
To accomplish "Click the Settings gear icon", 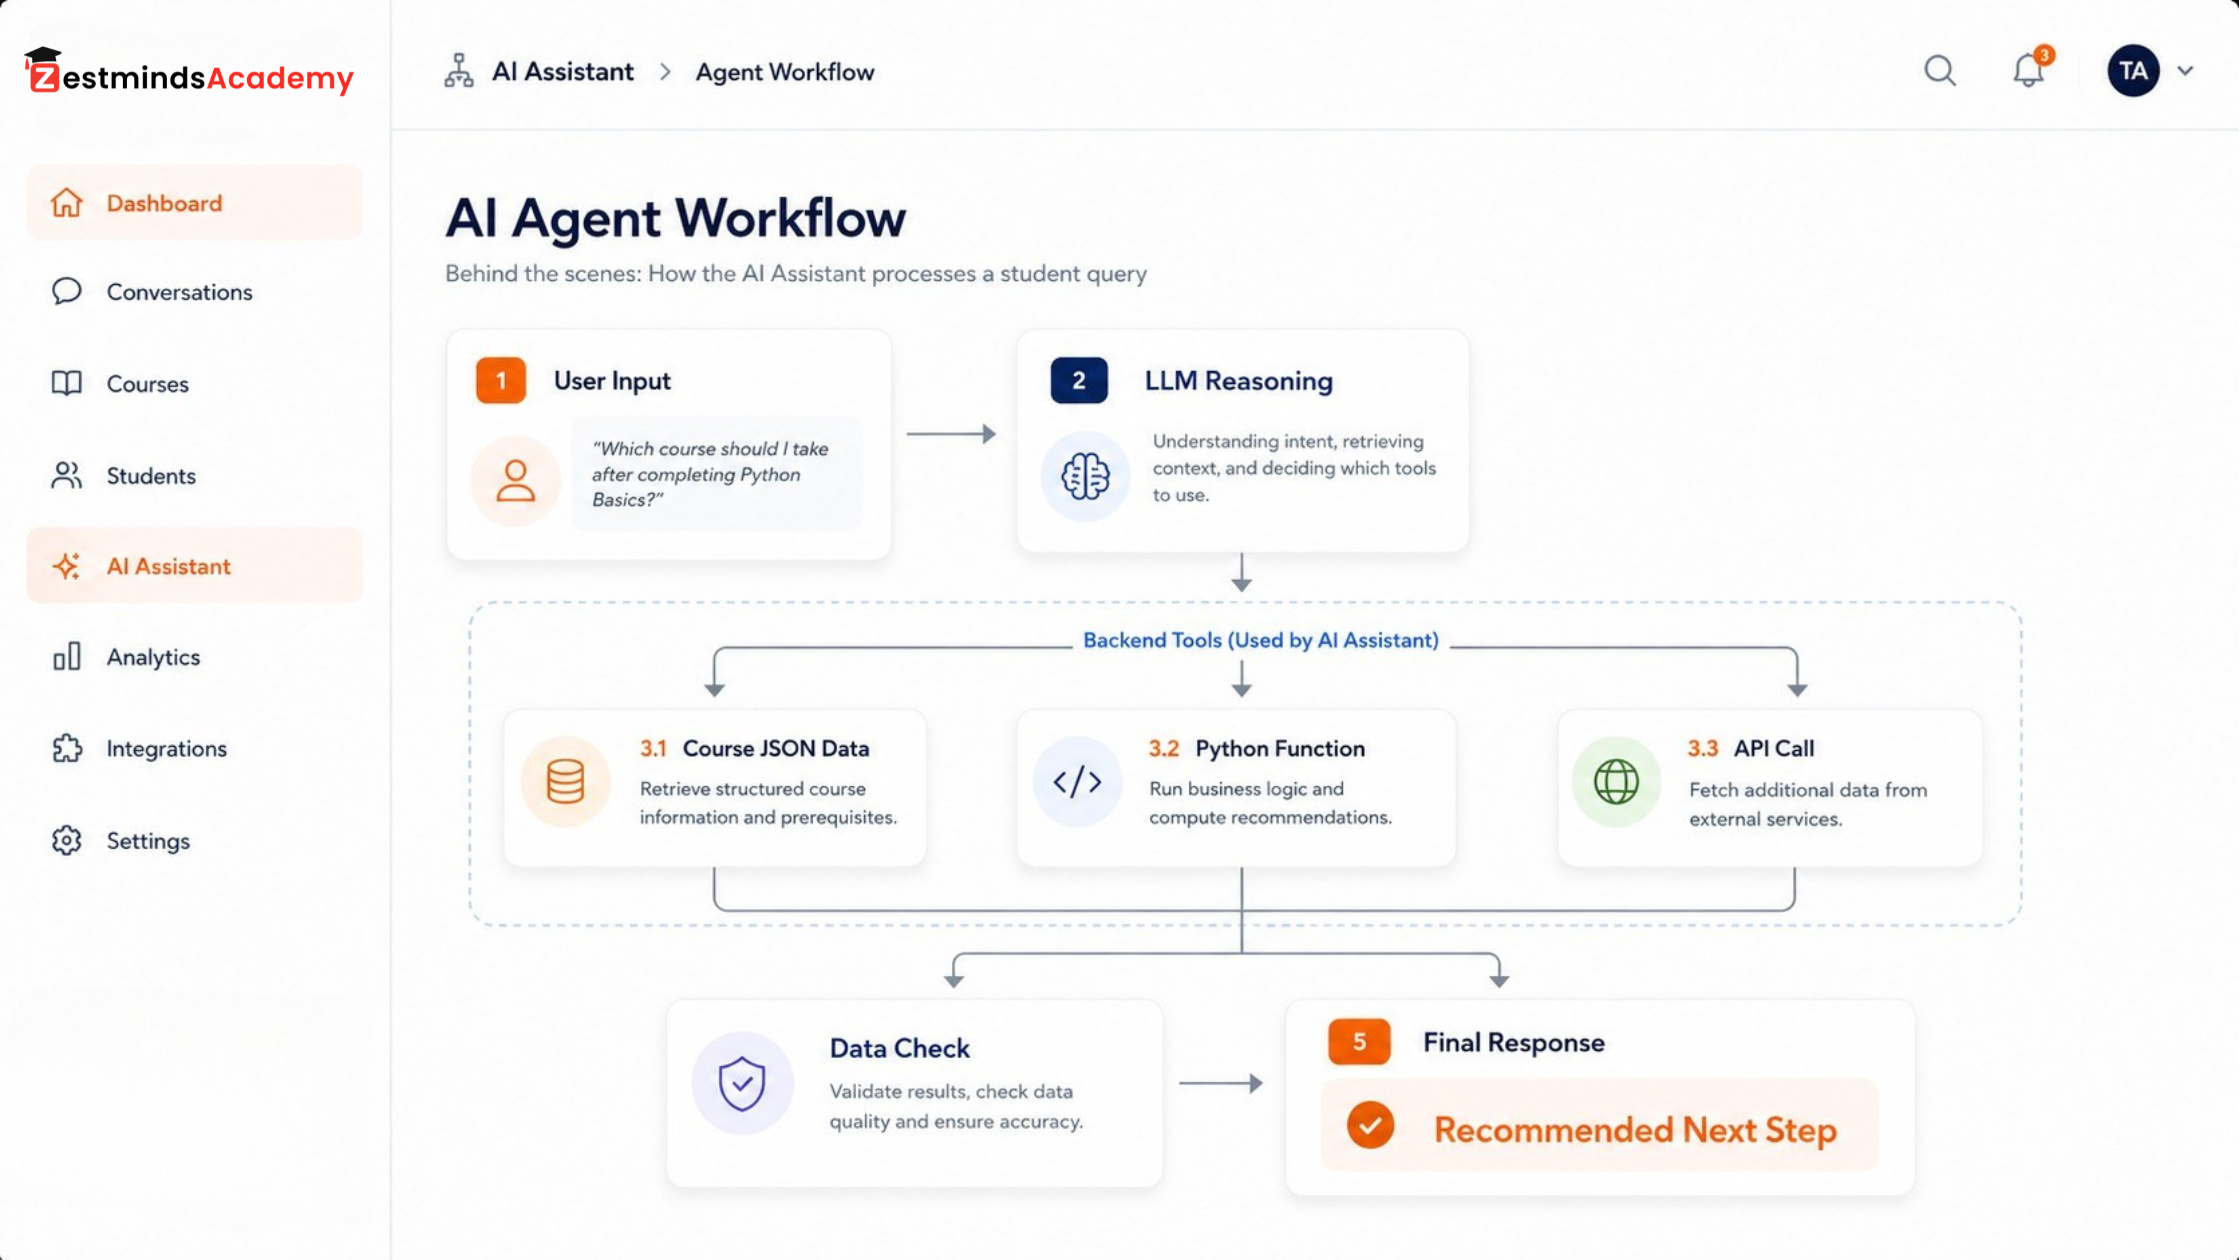I will click(x=66, y=840).
